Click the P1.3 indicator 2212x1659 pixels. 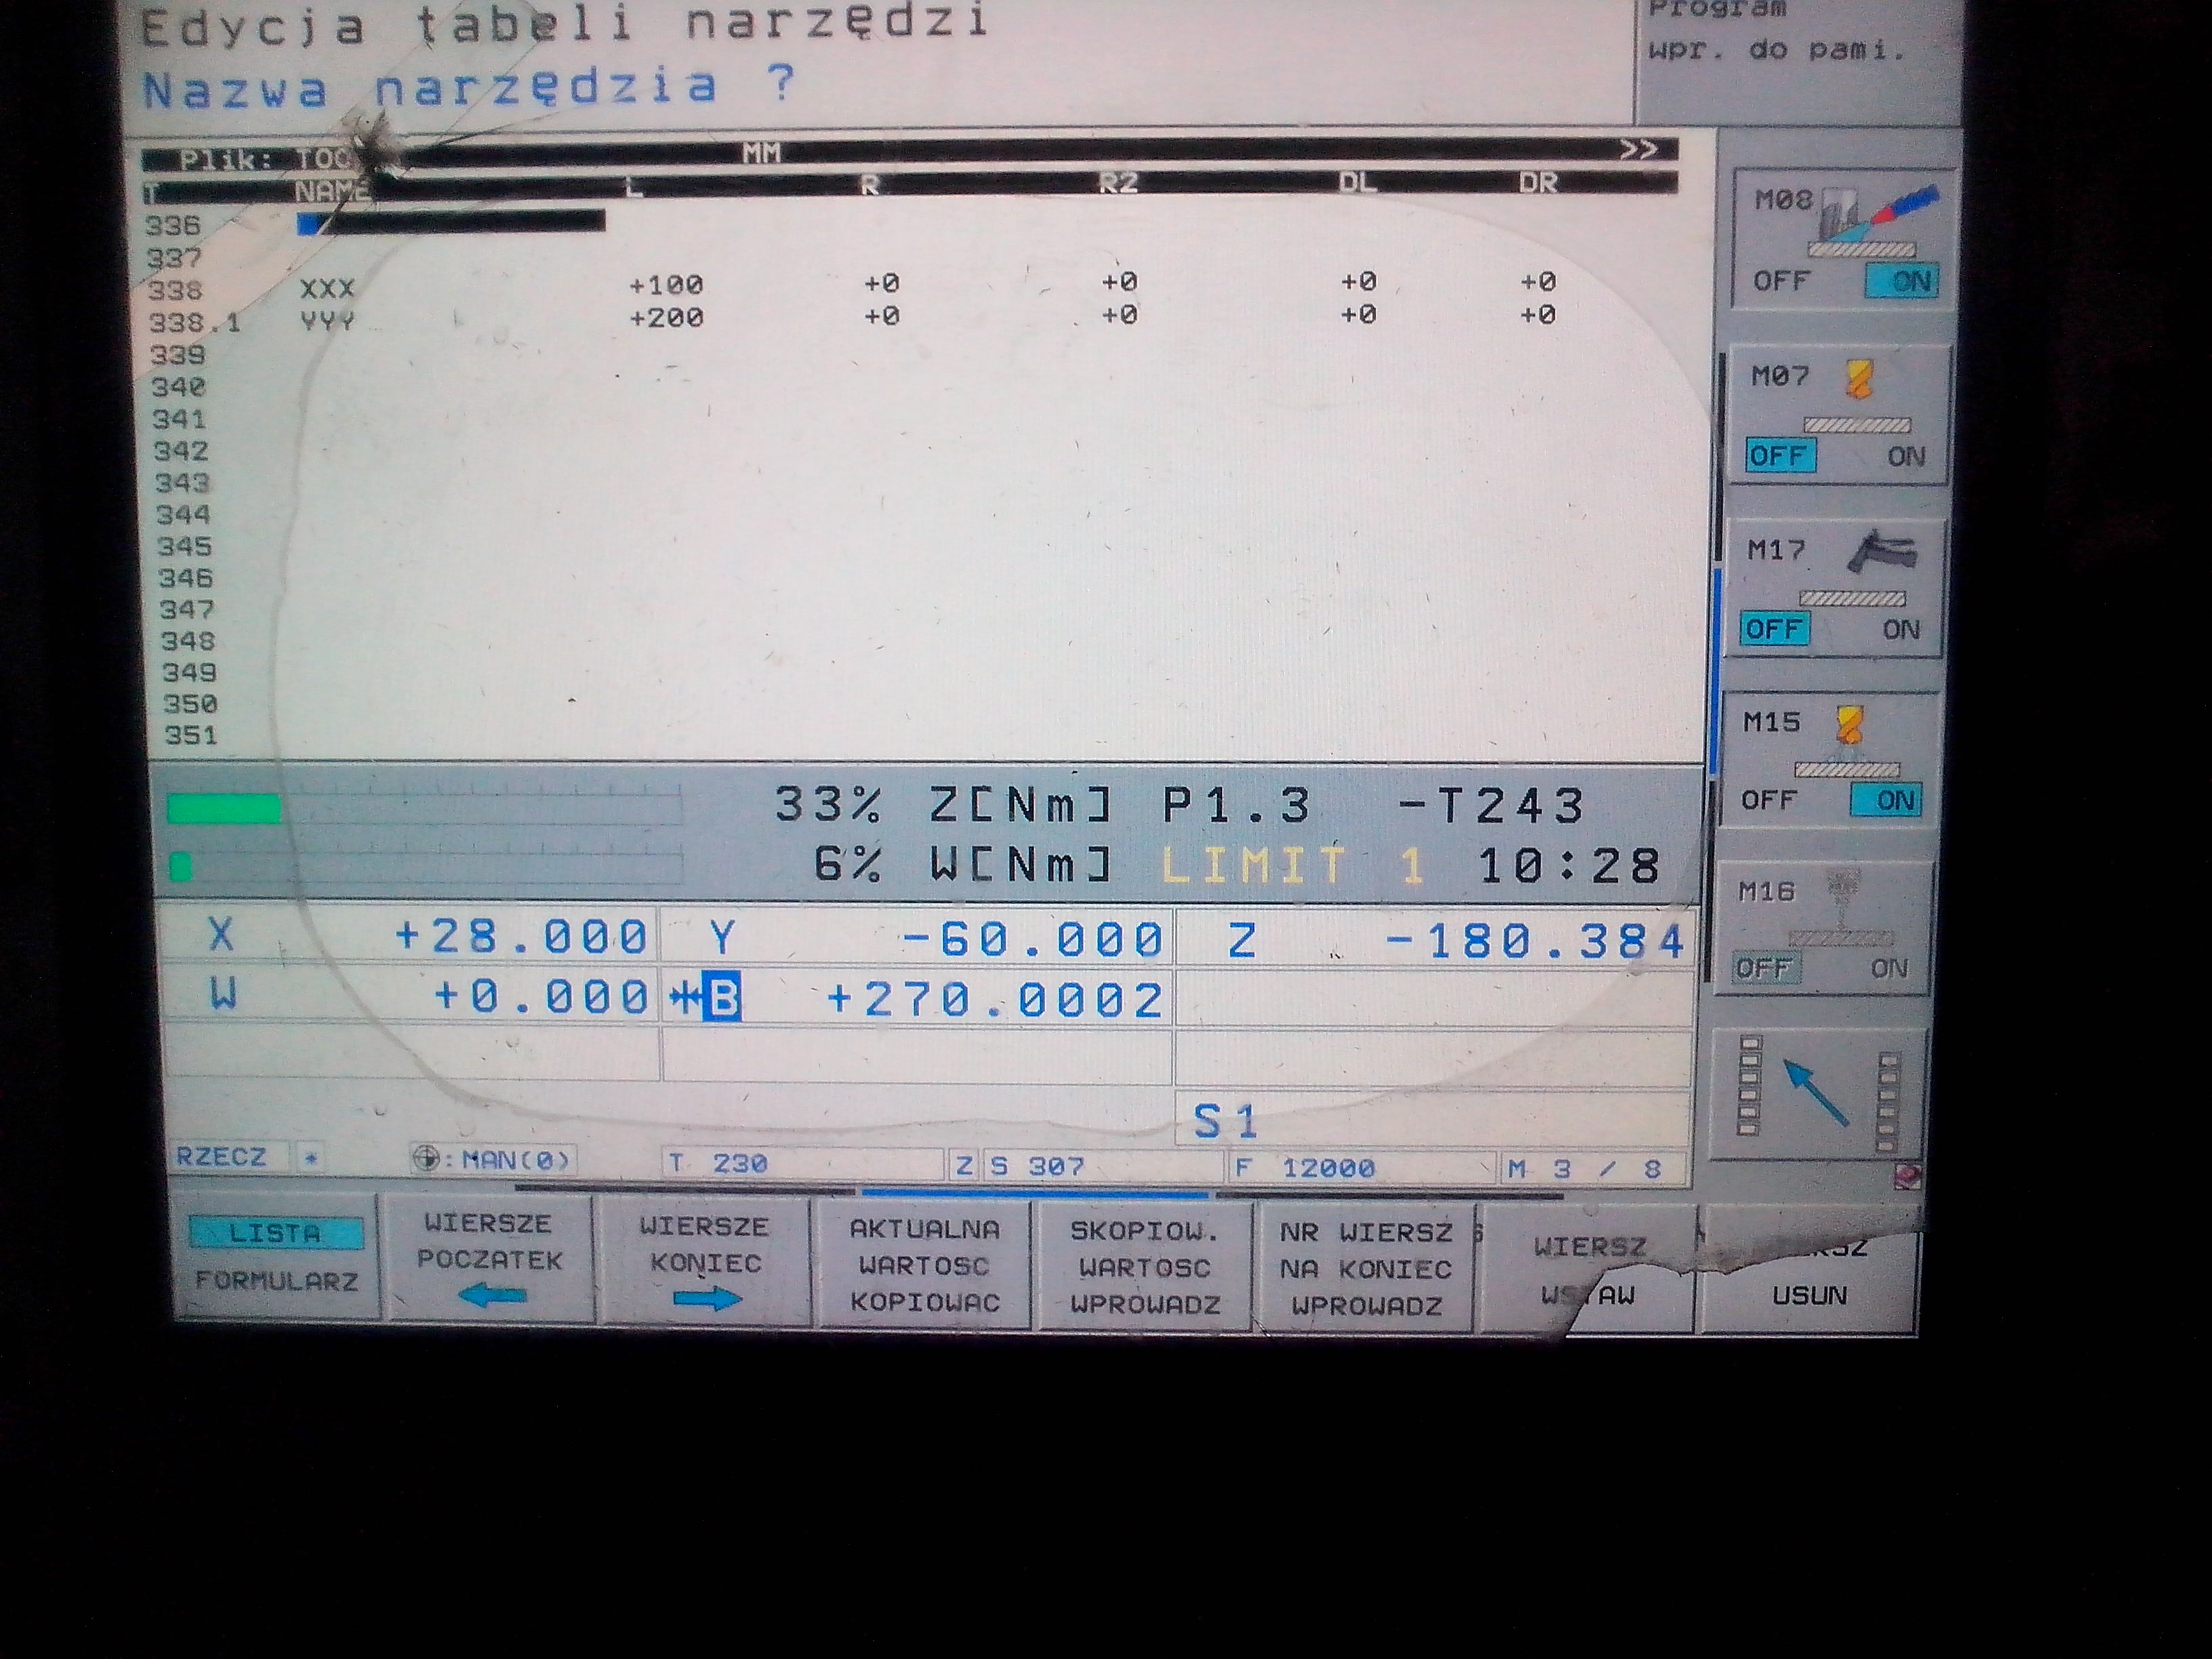pos(1236,806)
